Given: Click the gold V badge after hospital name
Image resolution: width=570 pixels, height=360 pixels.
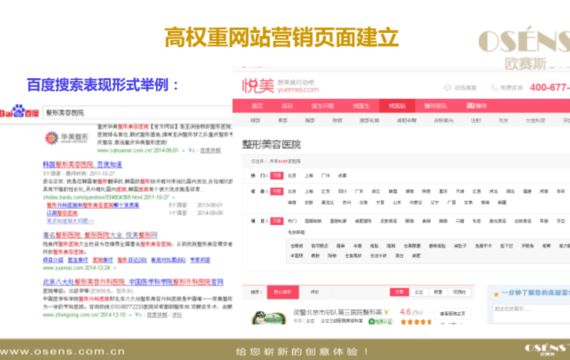Looking at the screenshot, I should pyautogui.click(x=386, y=312).
